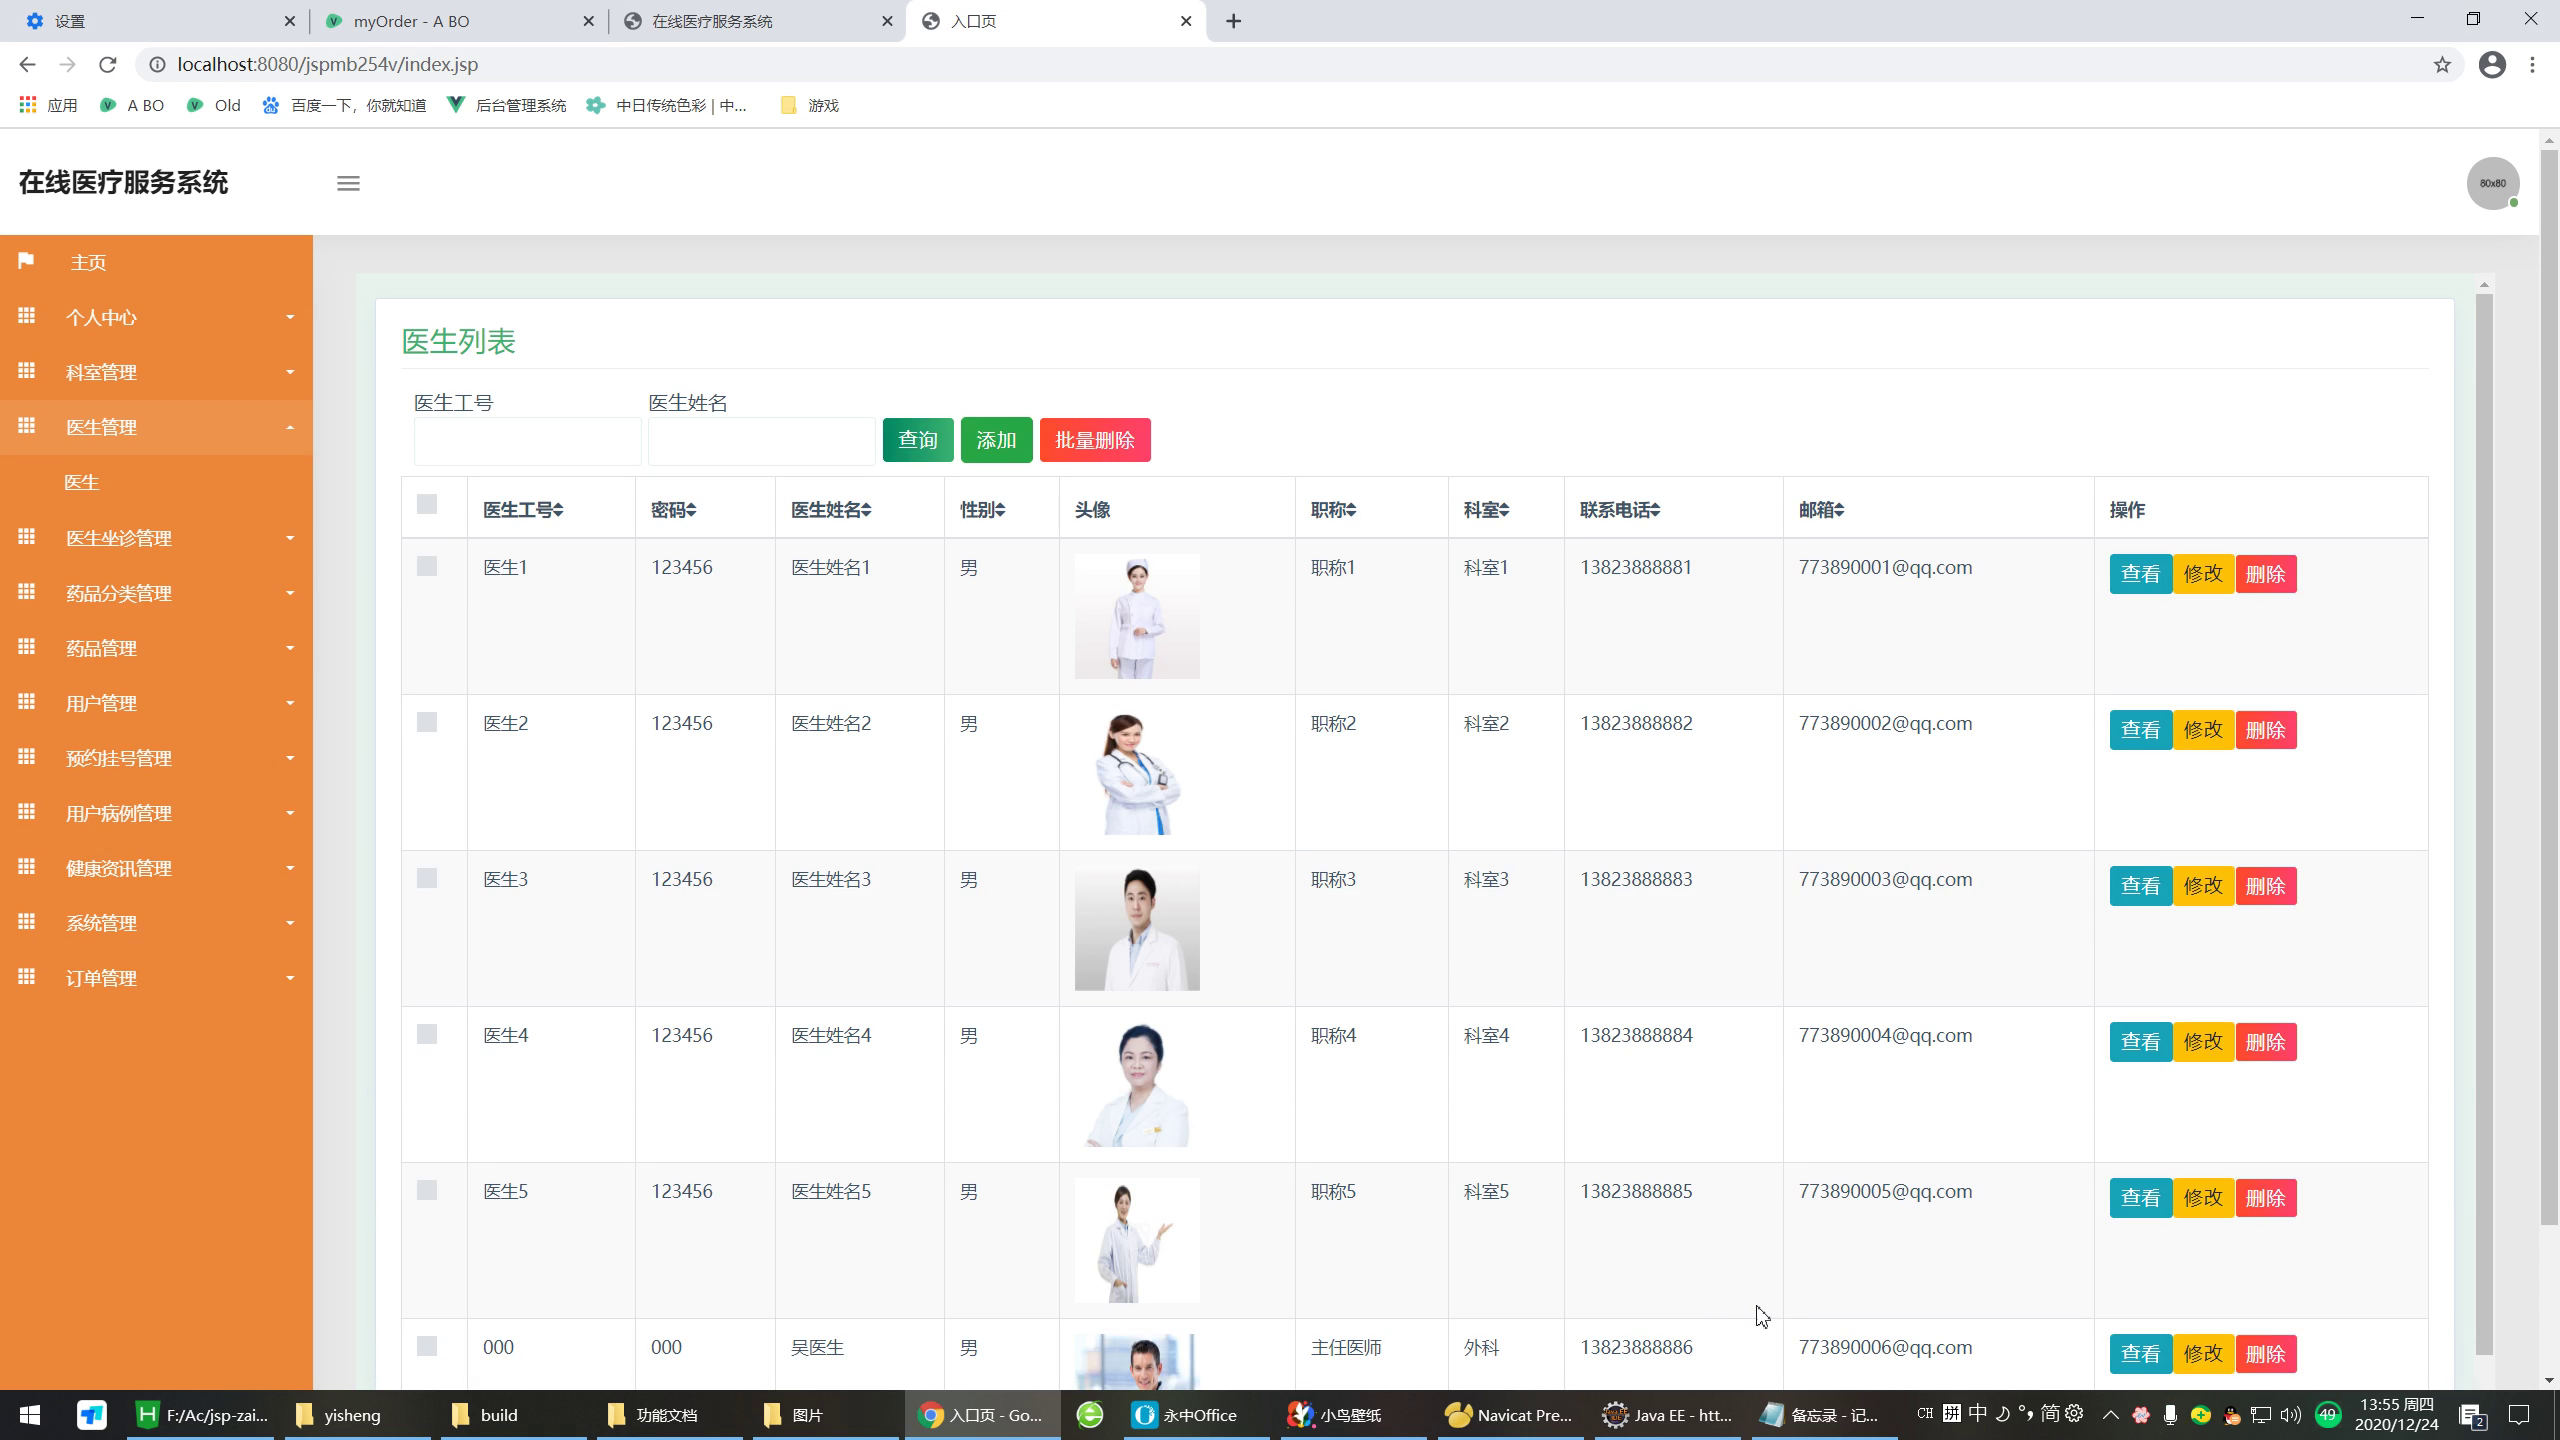
Task: Click the avatar photo of 医生3
Action: point(1137,928)
